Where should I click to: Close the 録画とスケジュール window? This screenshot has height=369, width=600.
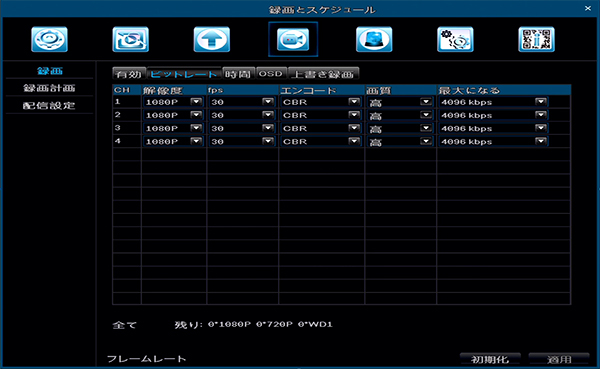coord(588,8)
